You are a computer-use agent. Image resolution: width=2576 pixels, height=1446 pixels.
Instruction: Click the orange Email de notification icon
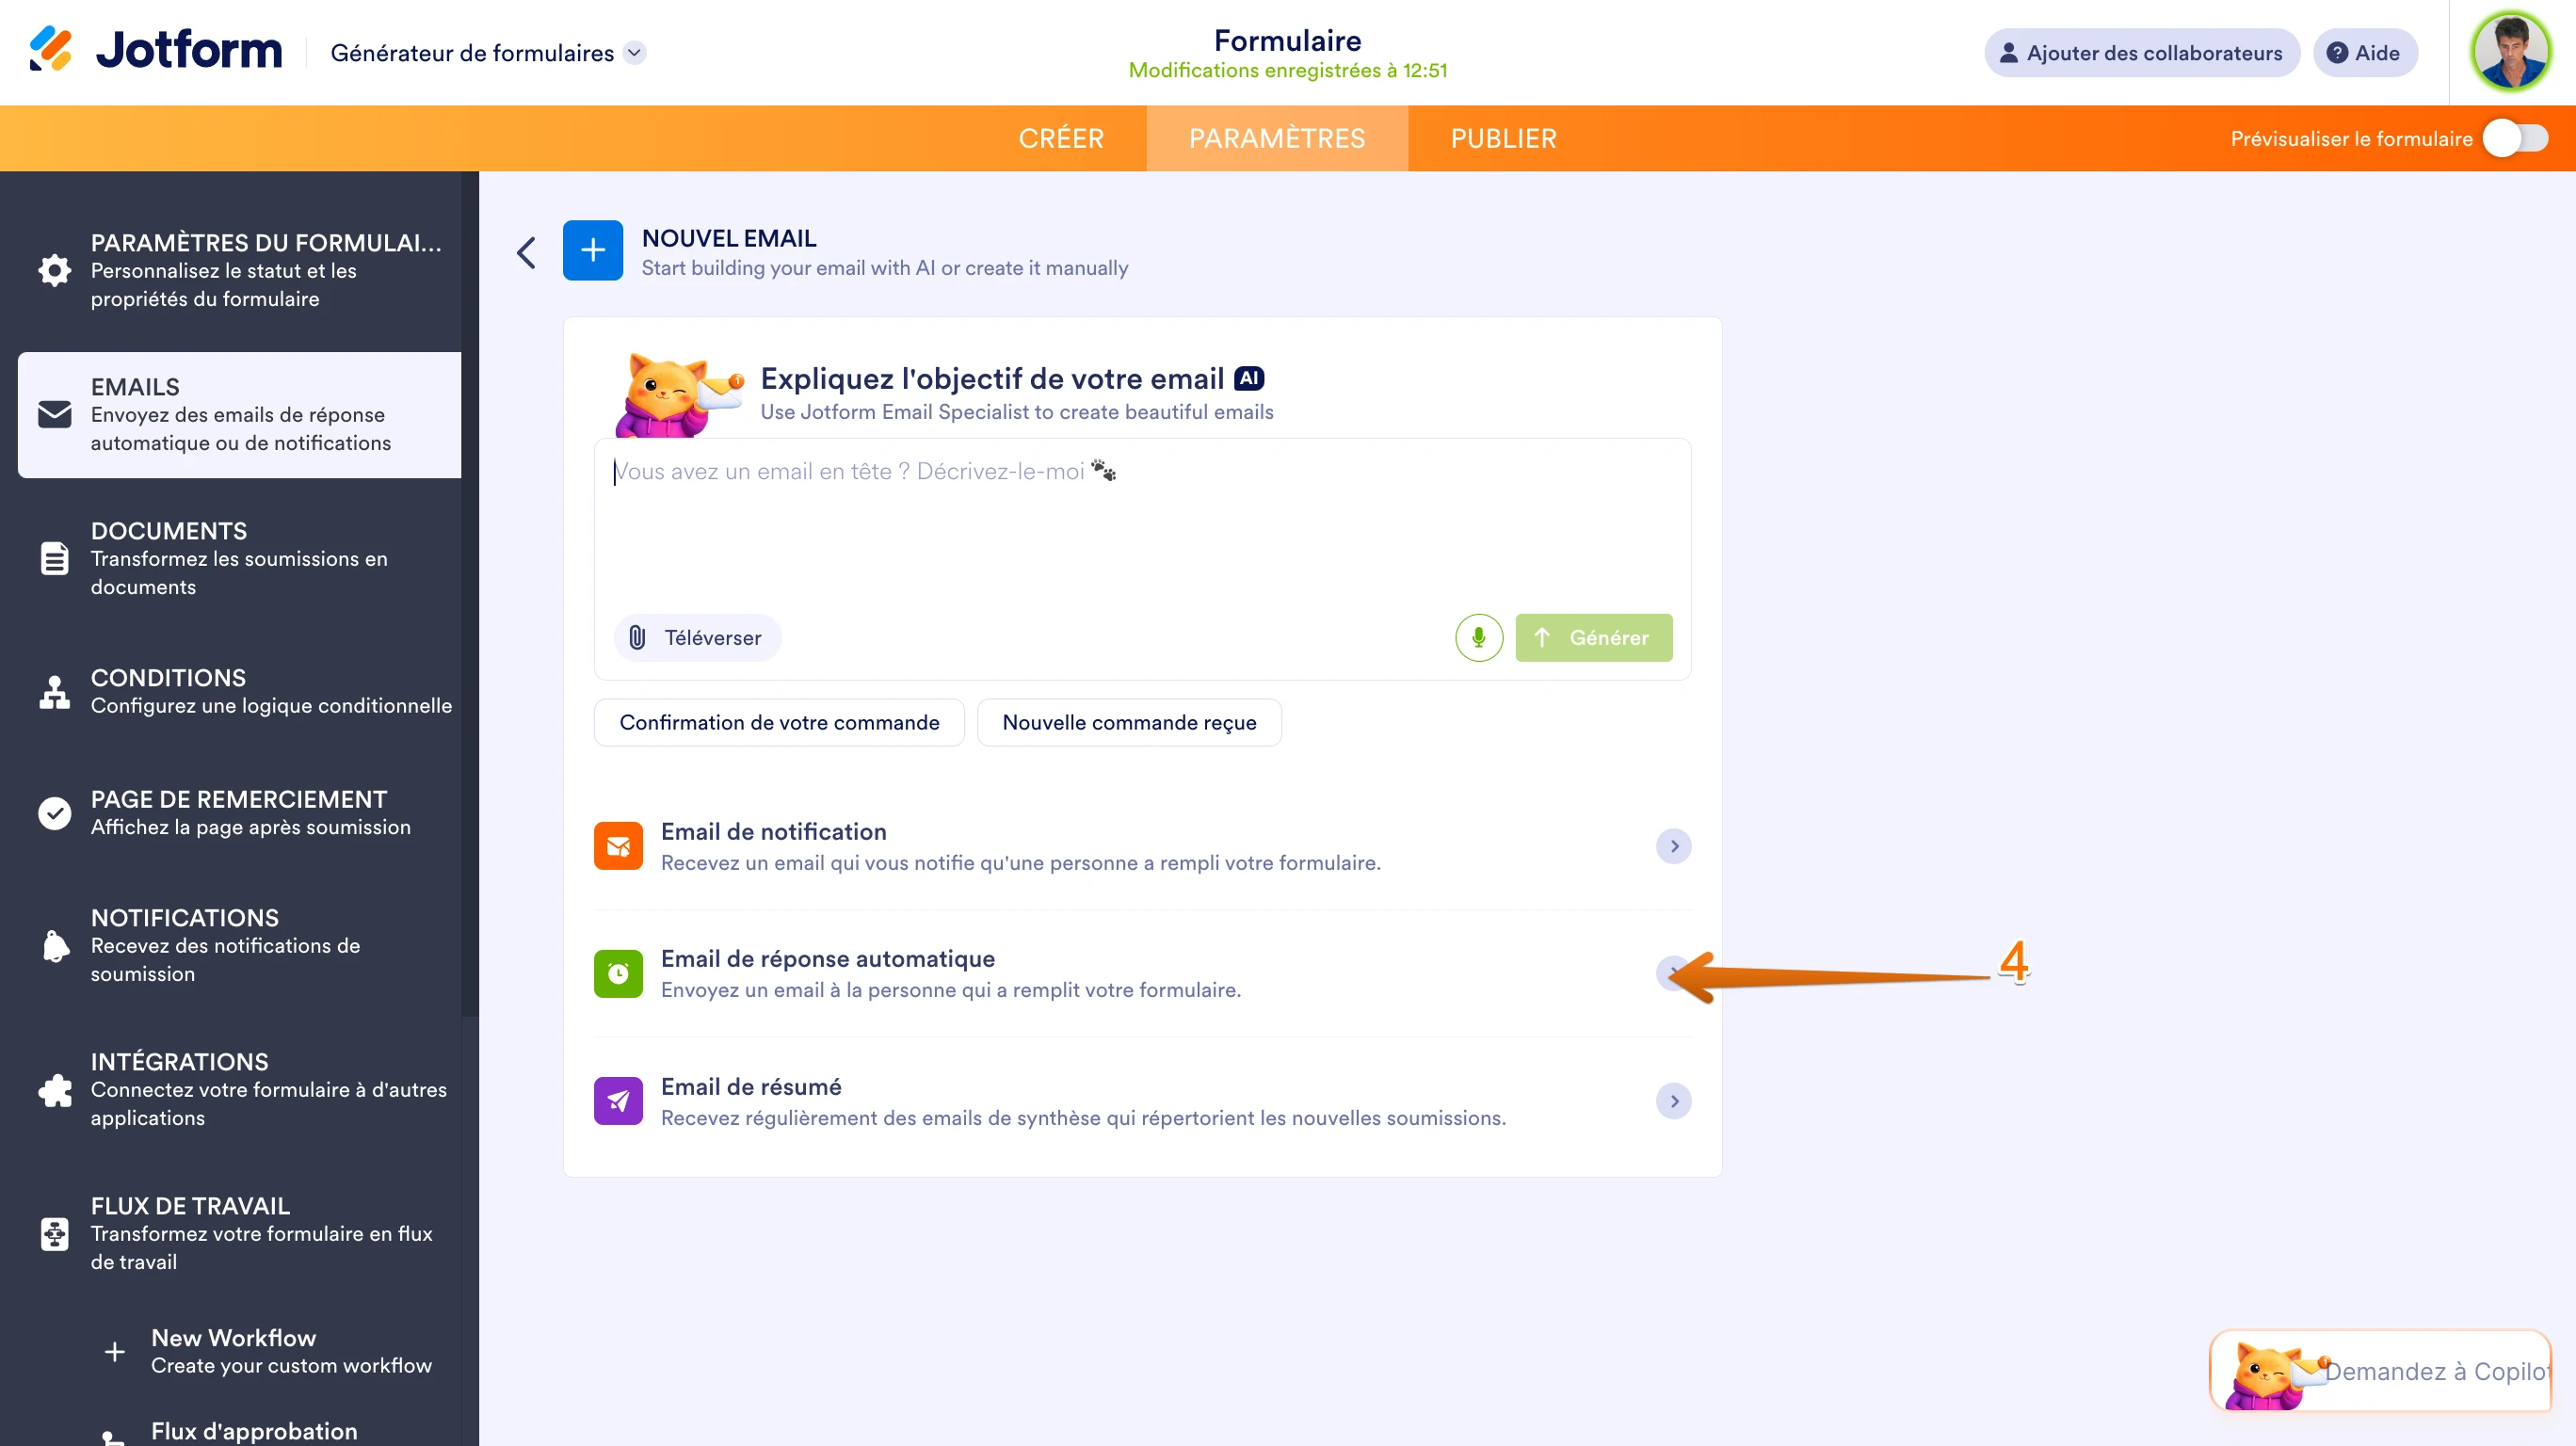617,846
